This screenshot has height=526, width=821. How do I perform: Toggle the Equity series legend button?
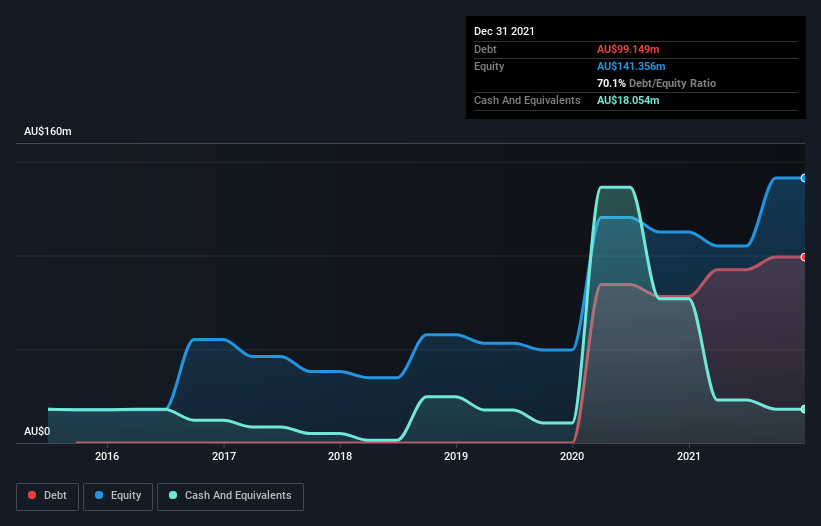click(118, 496)
